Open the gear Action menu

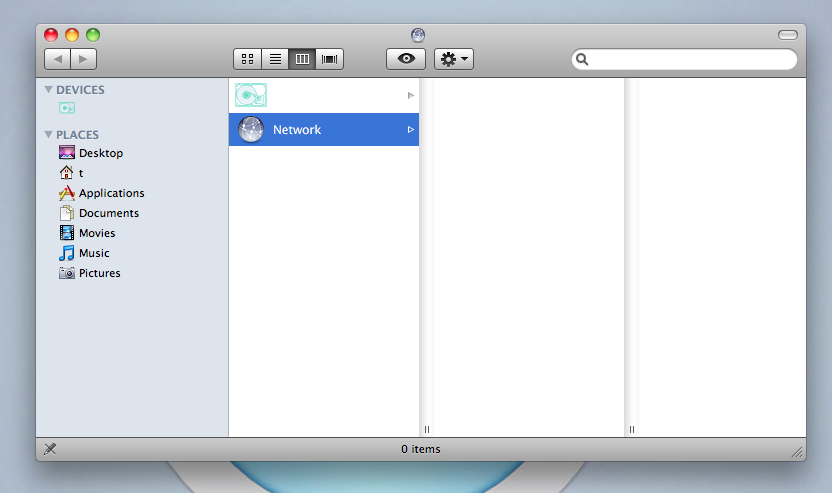[x=454, y=59]
